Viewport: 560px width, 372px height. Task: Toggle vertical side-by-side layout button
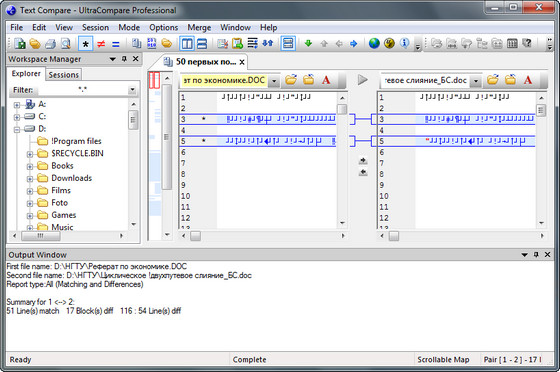click(x=187, y=44)
